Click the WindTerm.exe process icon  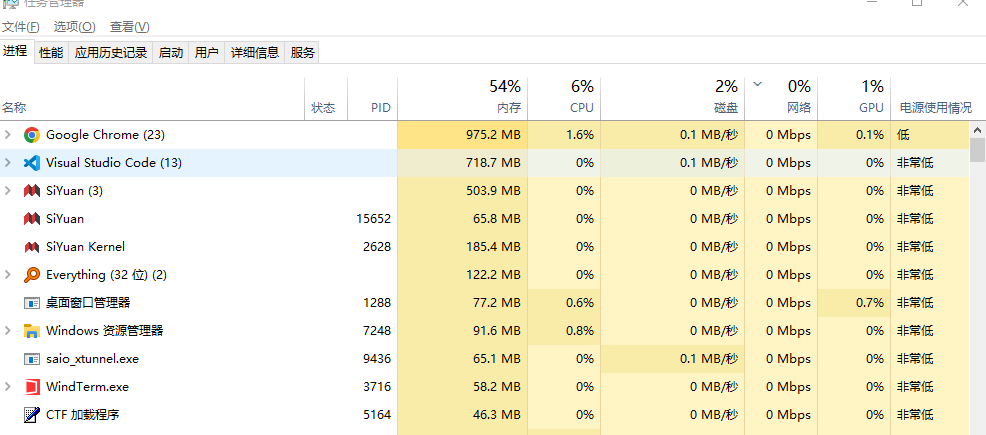(31, 387)
